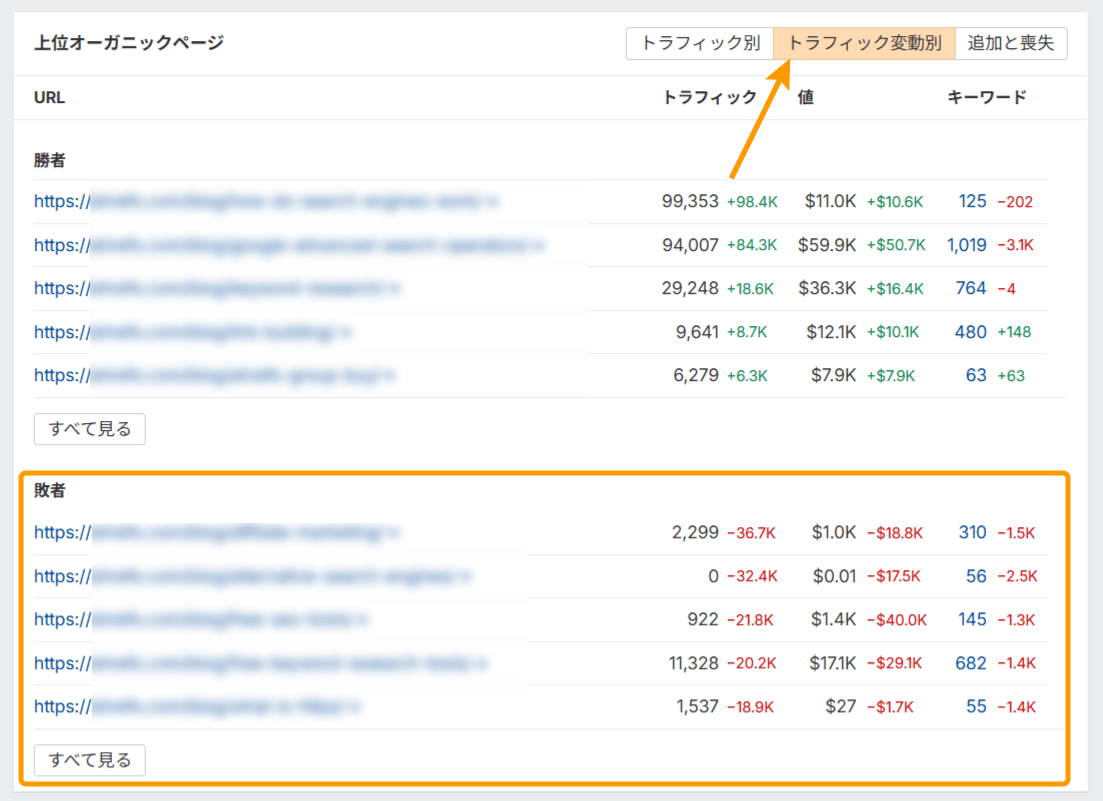Screen dimensions: 1103x801
Task: Click すべて見る under the 勝者 section
Action: pyautogui.click(x=89, y=429)
